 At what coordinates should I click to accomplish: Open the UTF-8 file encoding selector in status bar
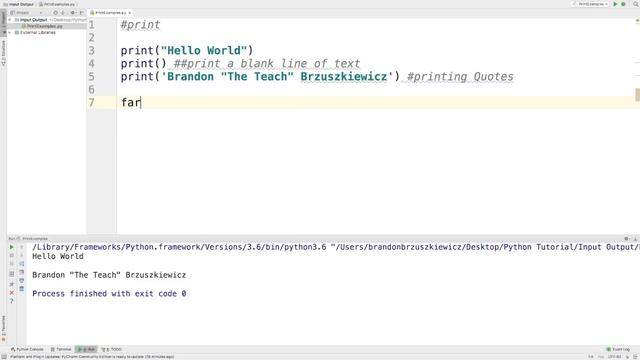(x=614, y=357)
